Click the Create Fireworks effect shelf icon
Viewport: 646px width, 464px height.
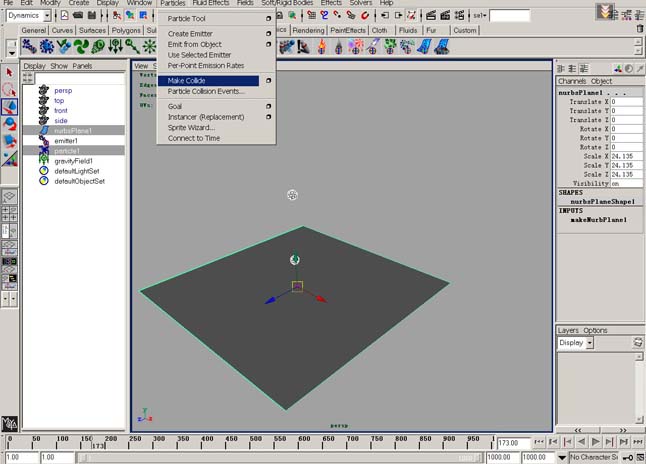tap(356, 47)
